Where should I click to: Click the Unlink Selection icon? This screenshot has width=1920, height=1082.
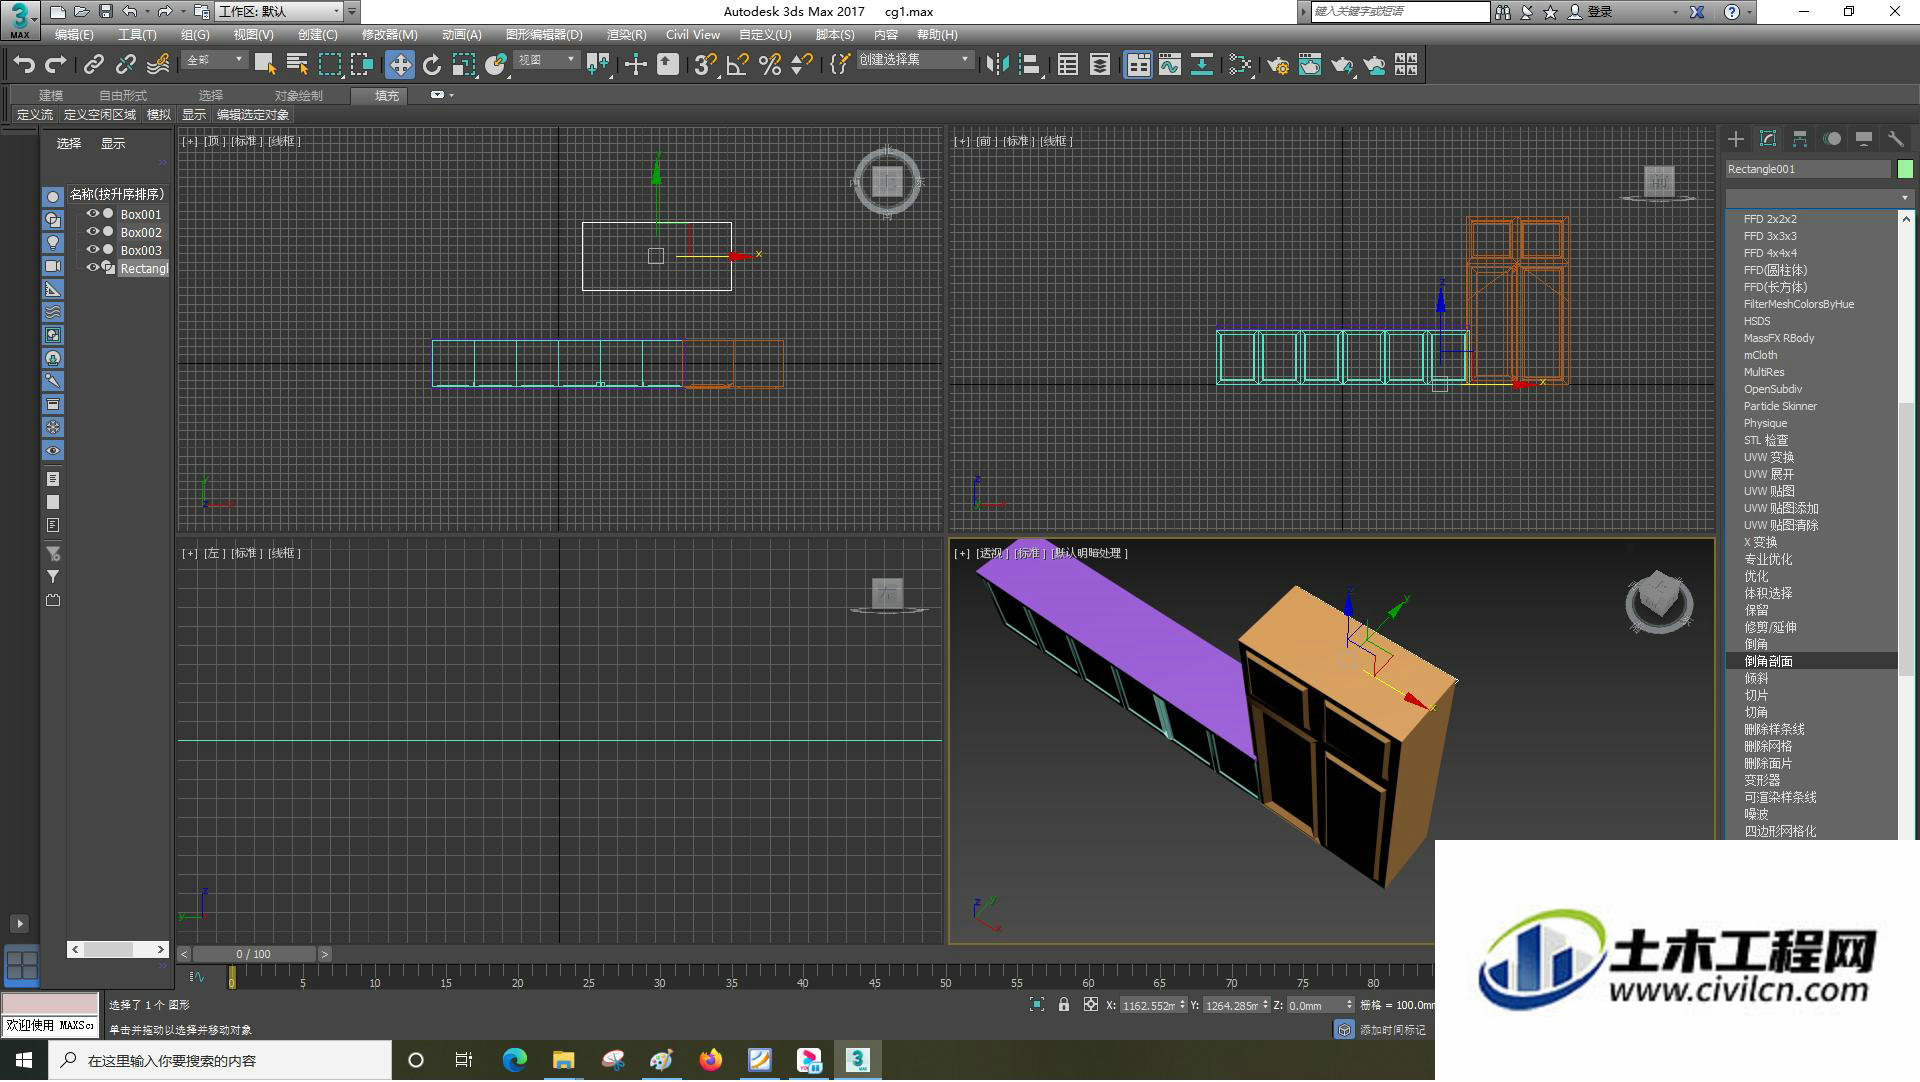[x=125, y=65]
